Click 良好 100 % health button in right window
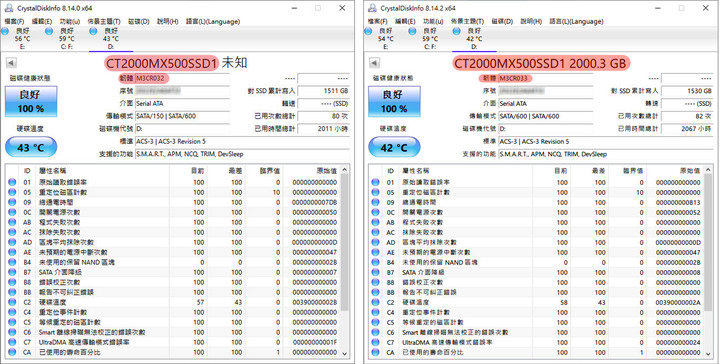The width and height of the screenshot is (720, 364). click(x=394, y=101)
